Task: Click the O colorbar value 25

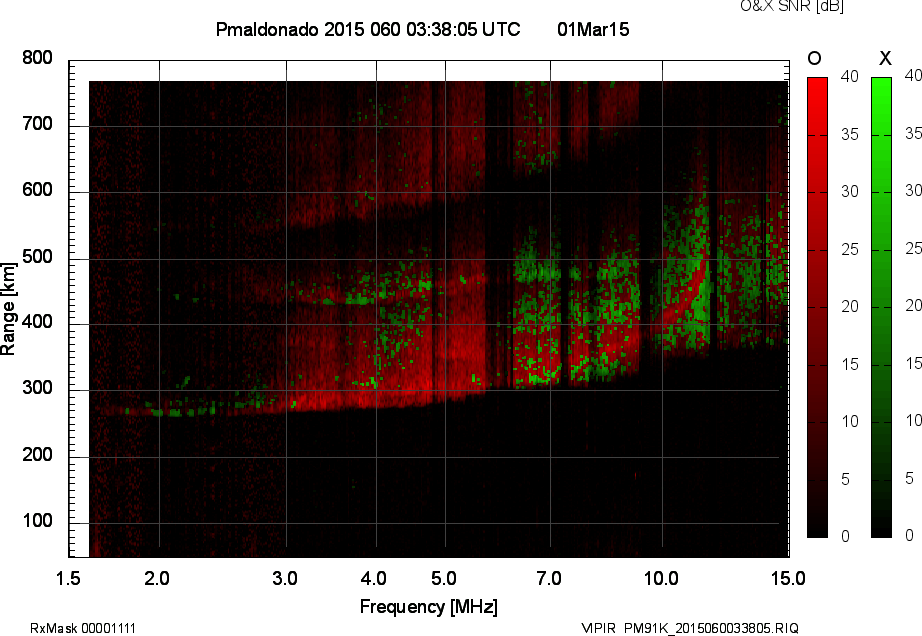Action: click(x=850, y=249)
